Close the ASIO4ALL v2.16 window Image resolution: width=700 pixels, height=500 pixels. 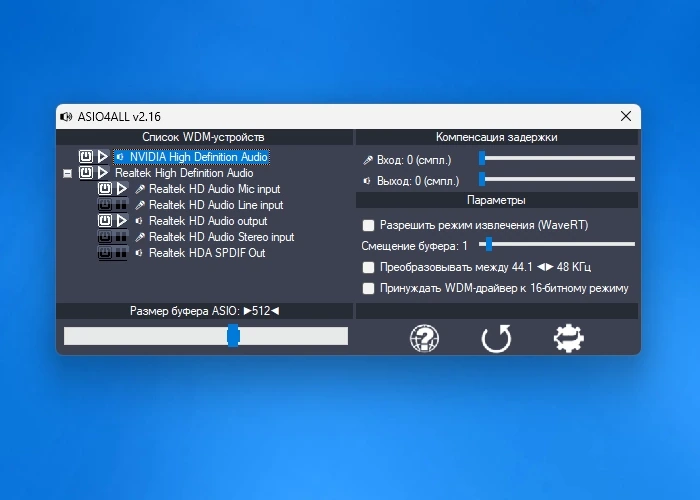(x=626, y=116)
